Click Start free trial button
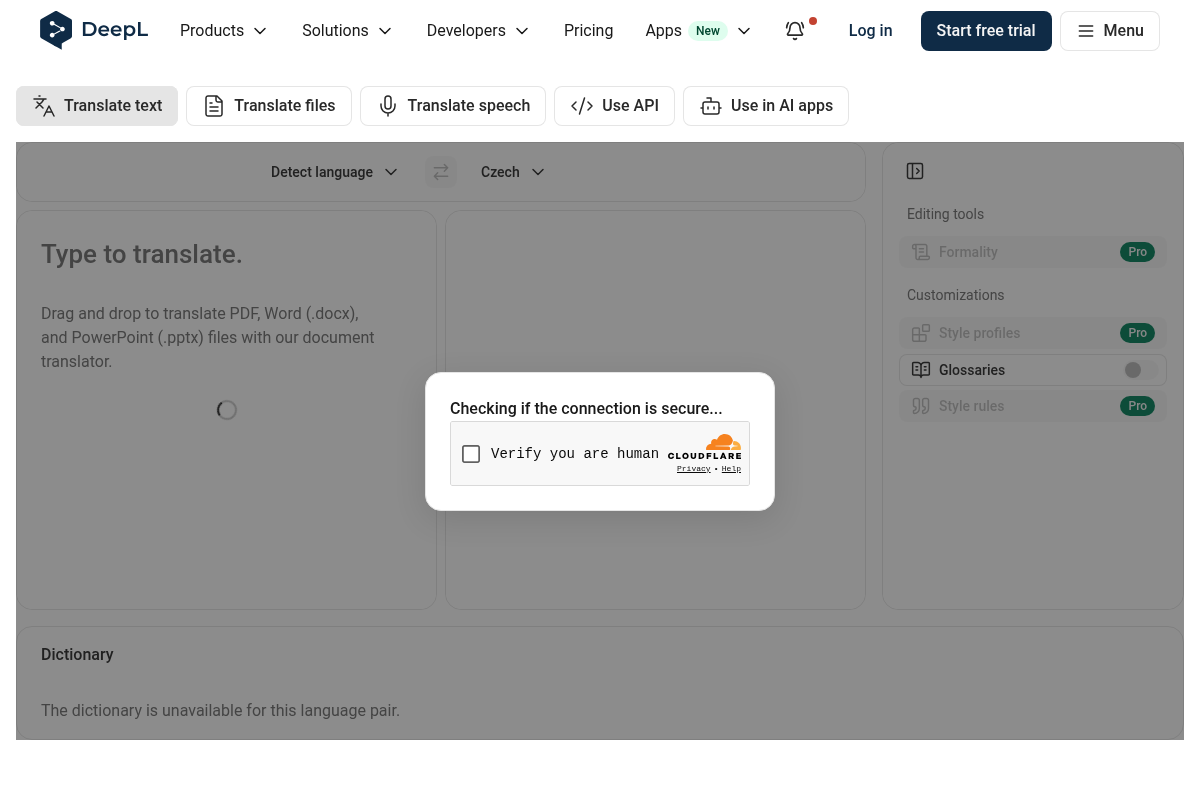 (x=986, y=31)
